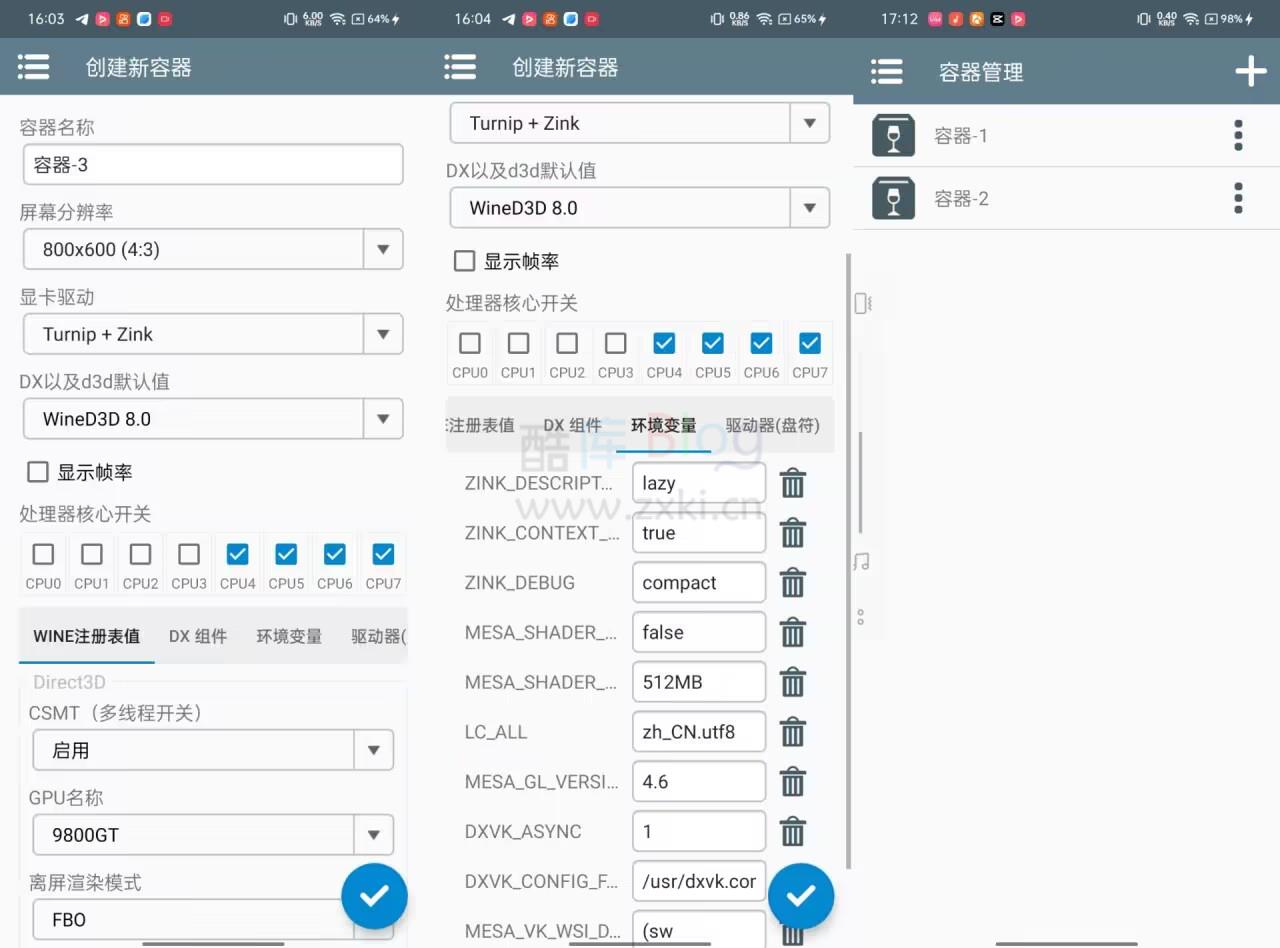Open the three-dot menu for 容器-1

pyautogui.click(x=1238, y=135)
